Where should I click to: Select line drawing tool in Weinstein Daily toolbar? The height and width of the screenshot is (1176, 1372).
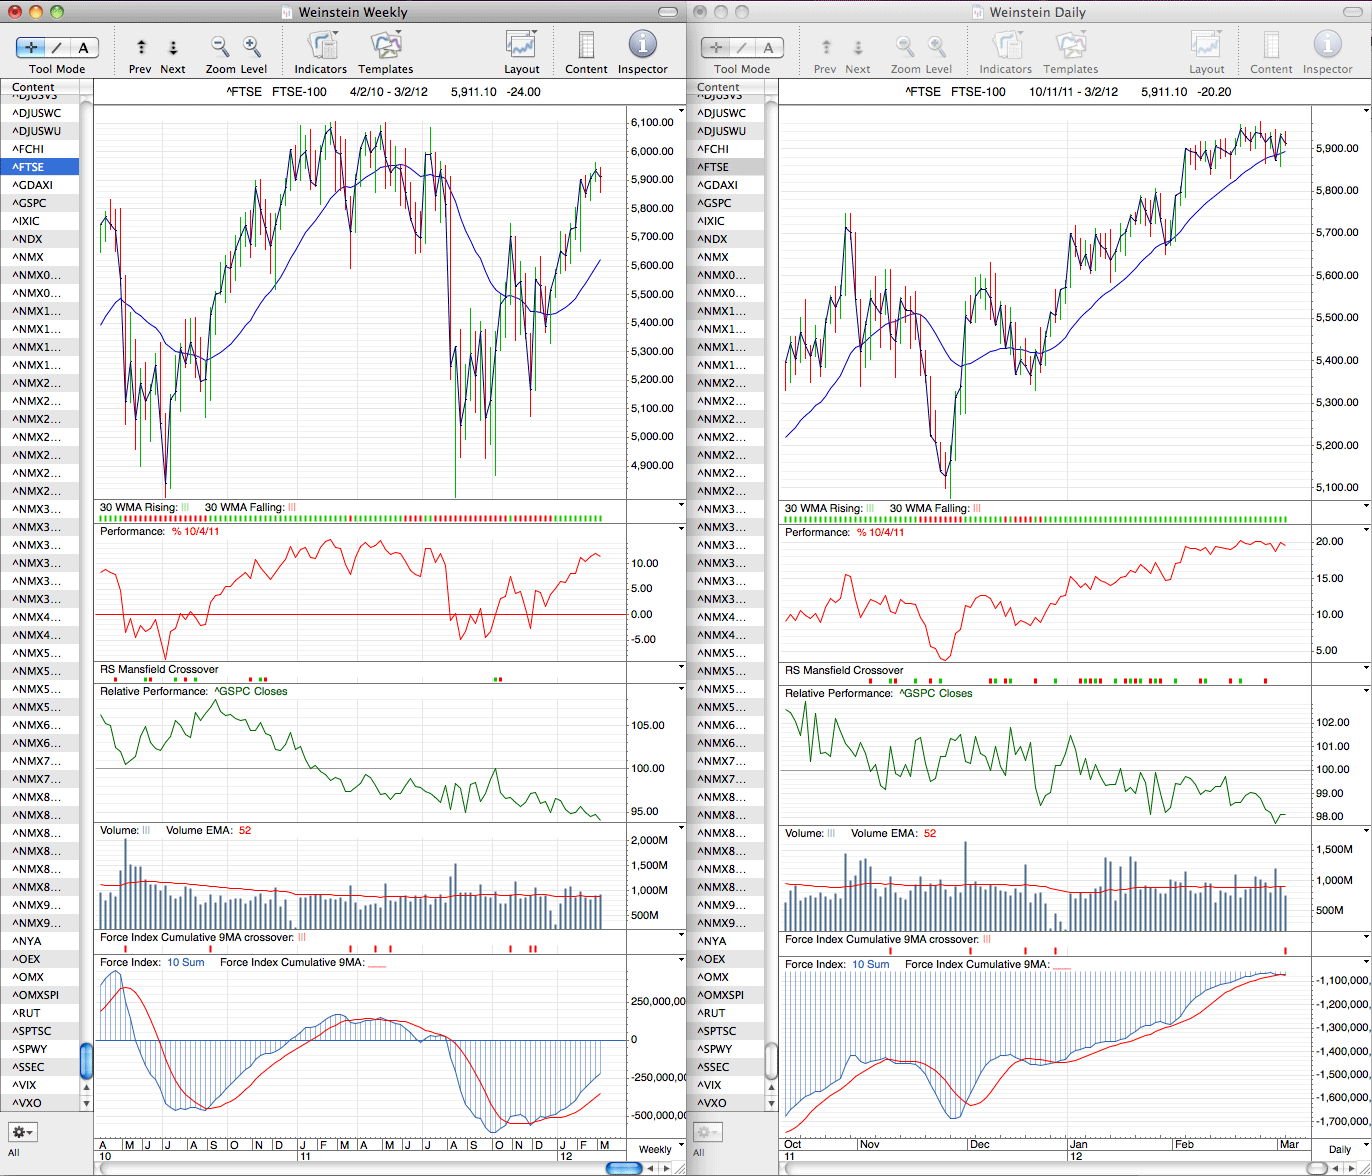coord(742,47)
